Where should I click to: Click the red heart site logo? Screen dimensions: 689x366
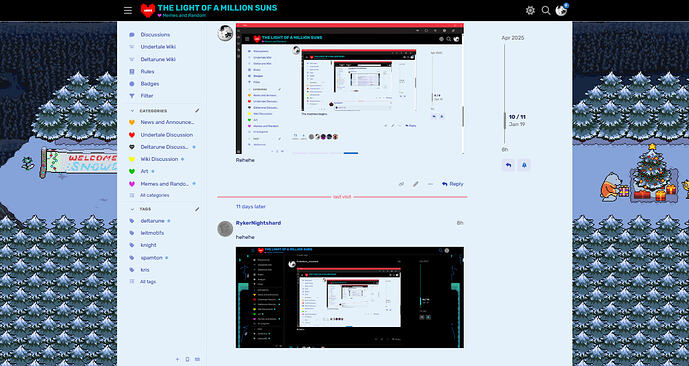pos(148,10)
